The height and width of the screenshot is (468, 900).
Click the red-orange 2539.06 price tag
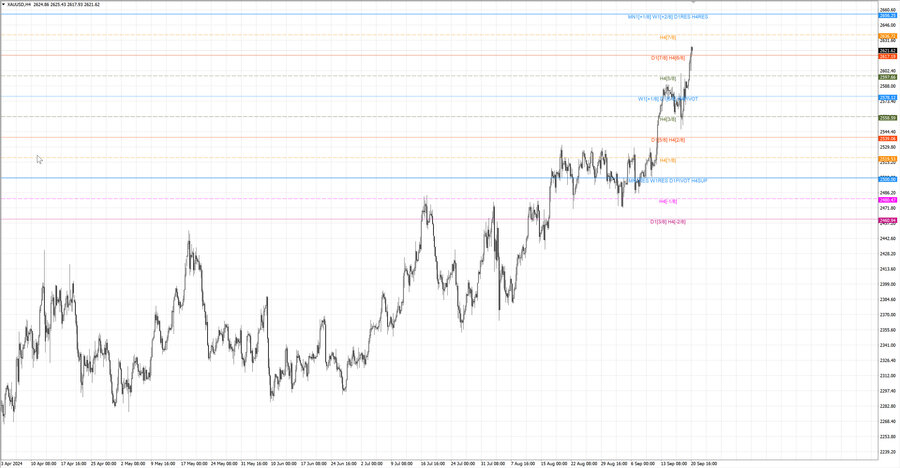click(887, 138)
